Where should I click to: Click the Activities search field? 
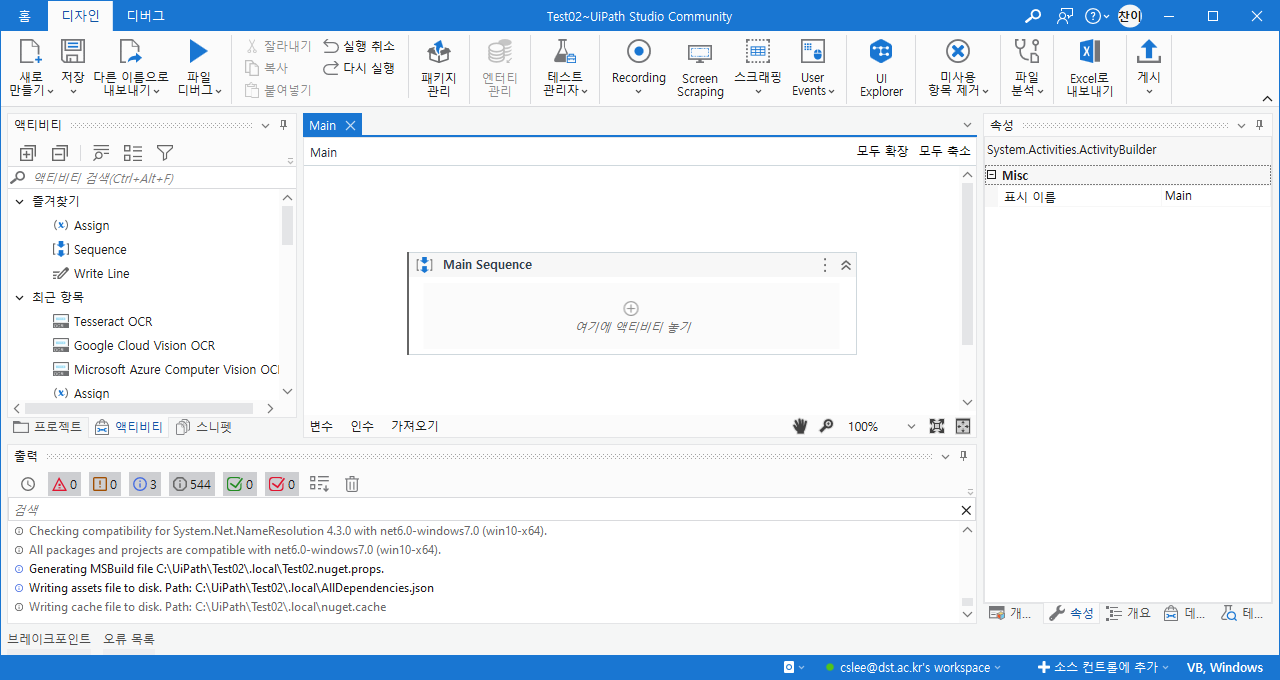coord(152,178)
